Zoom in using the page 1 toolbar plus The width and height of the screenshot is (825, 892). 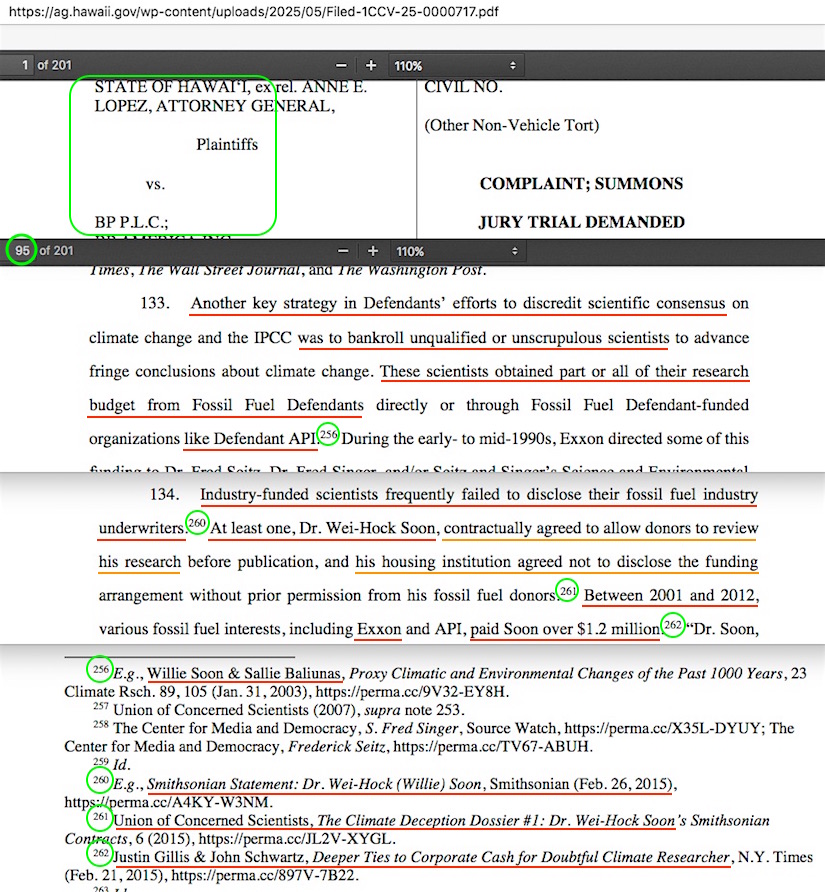(371, 65)
